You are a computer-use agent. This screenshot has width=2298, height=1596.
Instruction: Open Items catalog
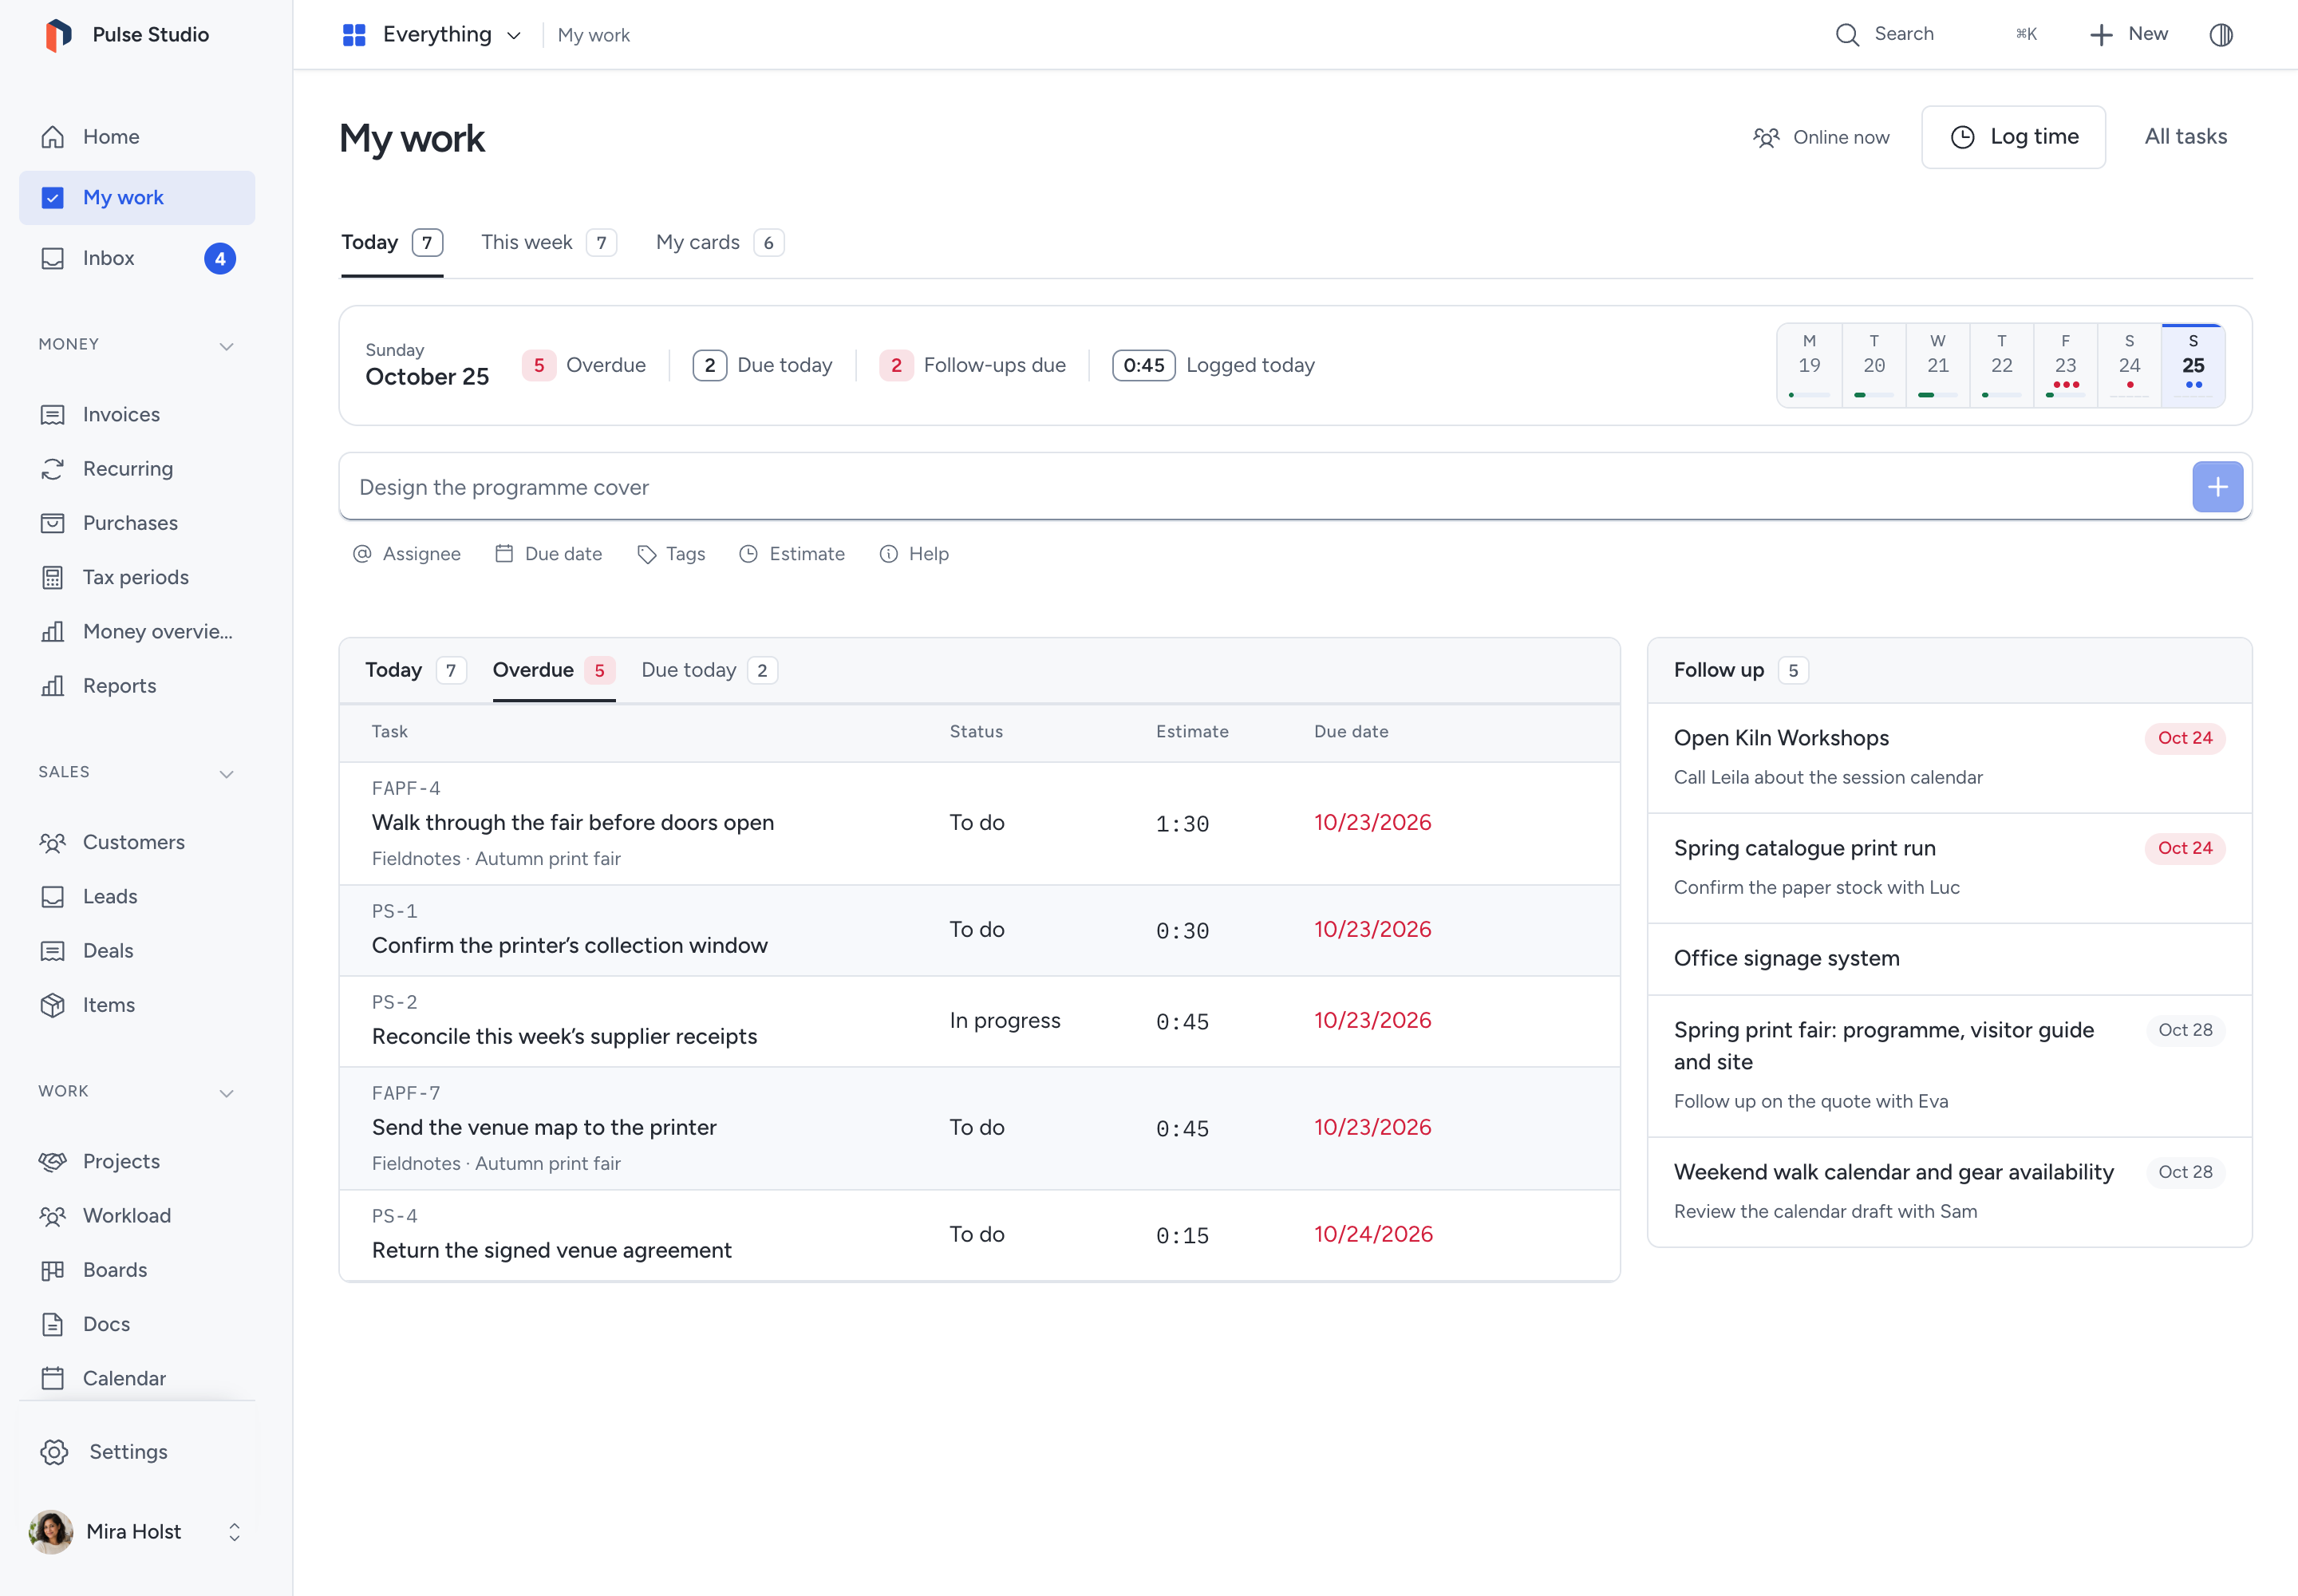(x=137, y=1005)
